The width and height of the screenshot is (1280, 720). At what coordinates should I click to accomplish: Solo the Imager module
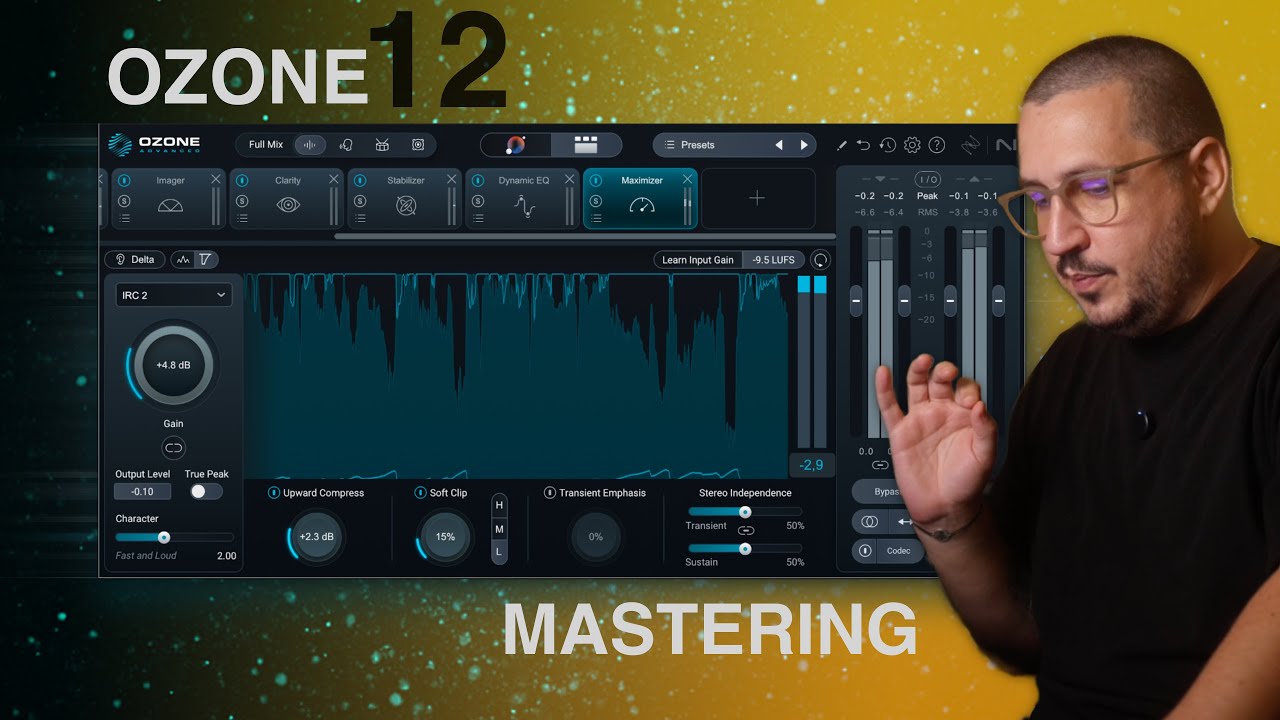(x=124, y=201)
